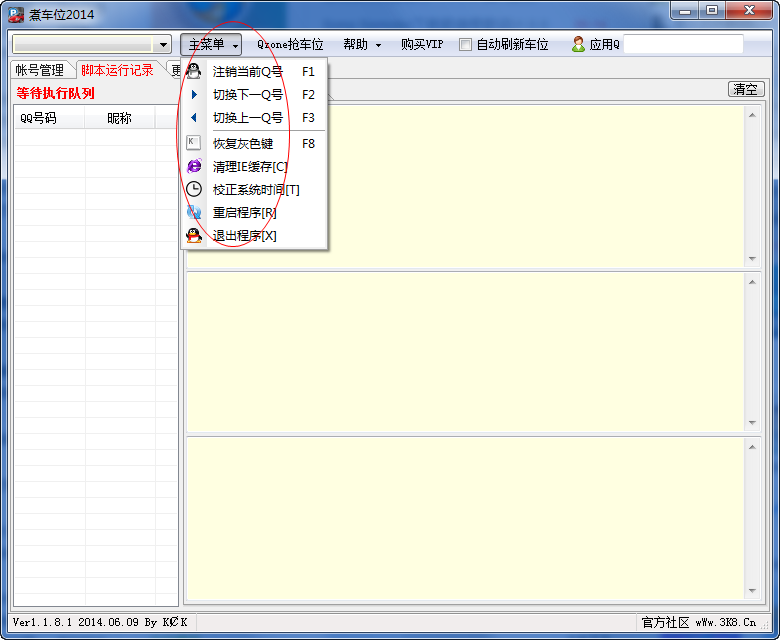The image size is (780, 640).
Task: Maximize the 煮车位2014 window
Action: [712, 11]
